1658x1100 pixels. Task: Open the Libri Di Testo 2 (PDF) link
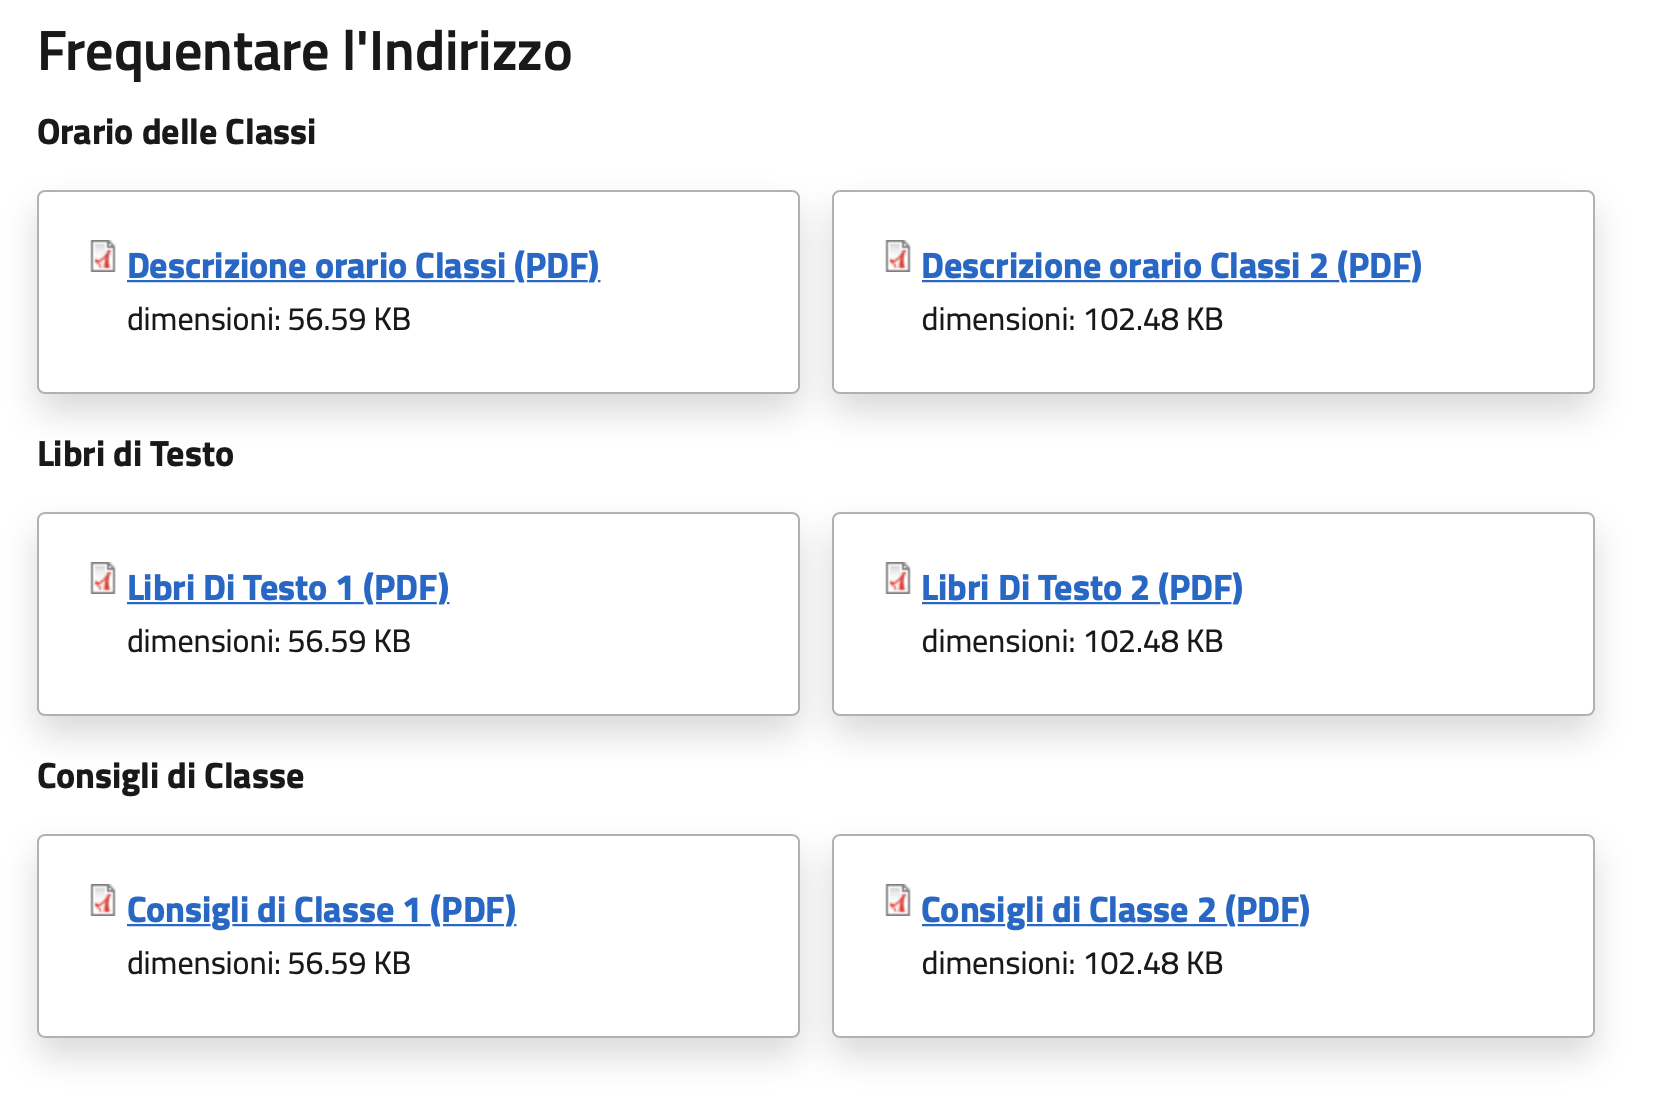tap(1082, 588)
